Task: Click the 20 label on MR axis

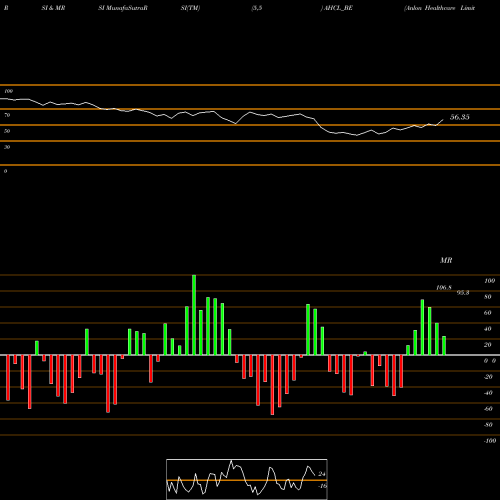Action: coord(488,345)
